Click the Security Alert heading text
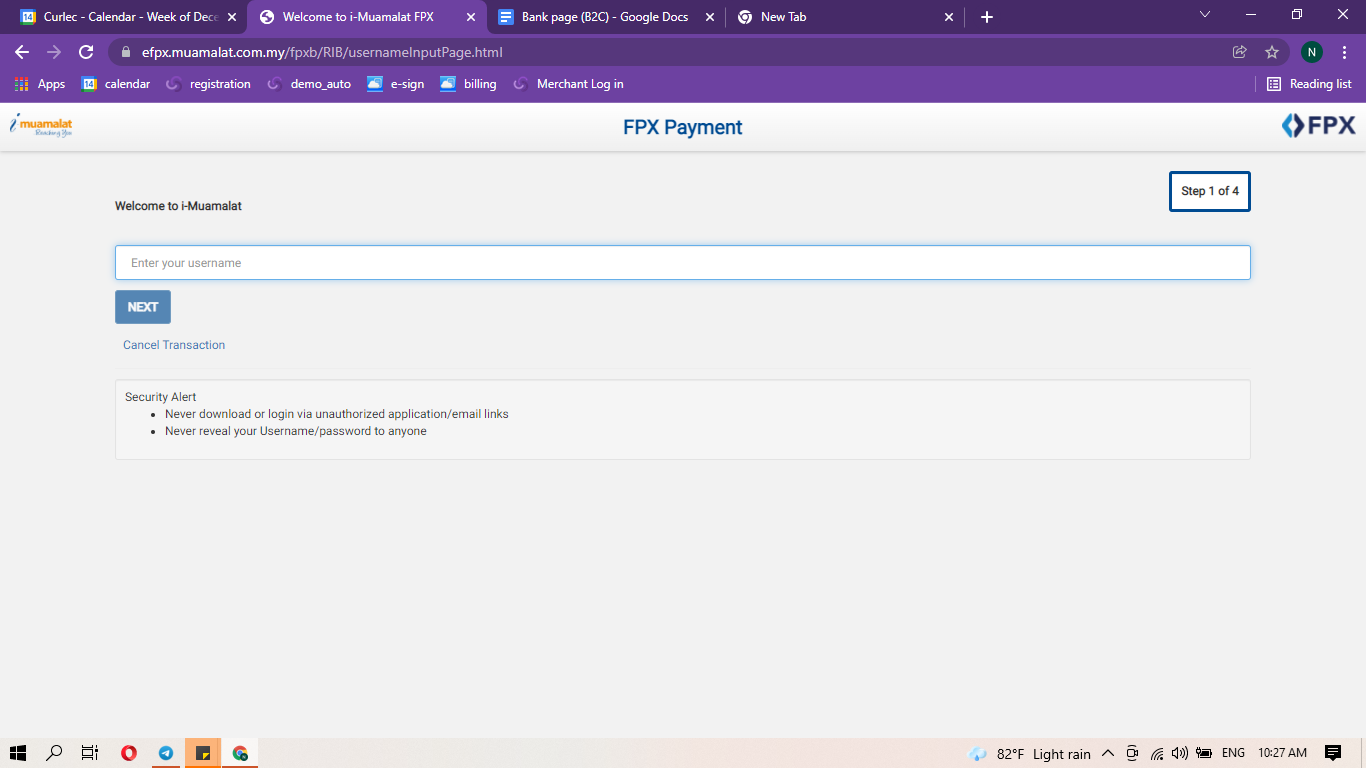Viewport: 1366px width, 768px height. pos(160,397)
